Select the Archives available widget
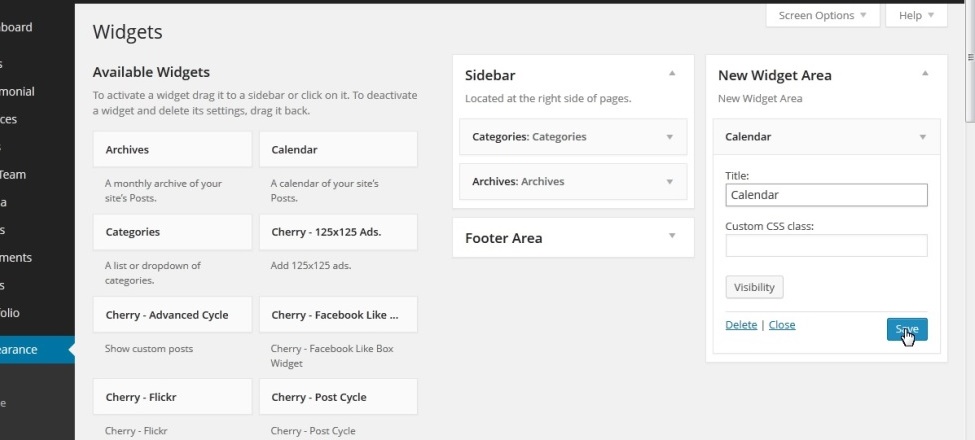 pyautogui.click(x=172, y=150)
